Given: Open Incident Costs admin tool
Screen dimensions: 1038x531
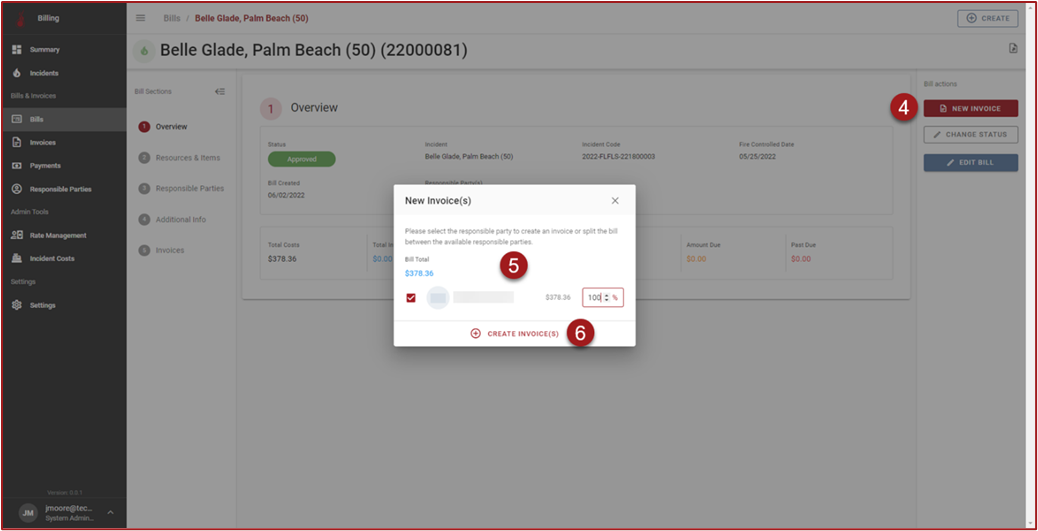Looking at the screenshot, I should coord(52,258).
